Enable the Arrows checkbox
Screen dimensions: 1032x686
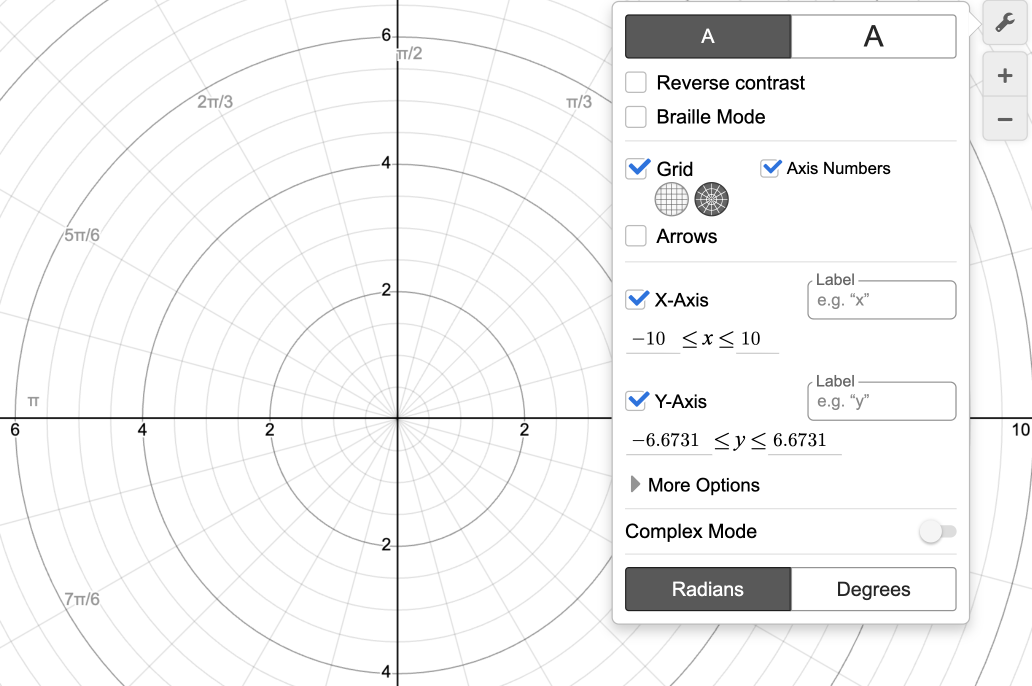coord(636,237)
